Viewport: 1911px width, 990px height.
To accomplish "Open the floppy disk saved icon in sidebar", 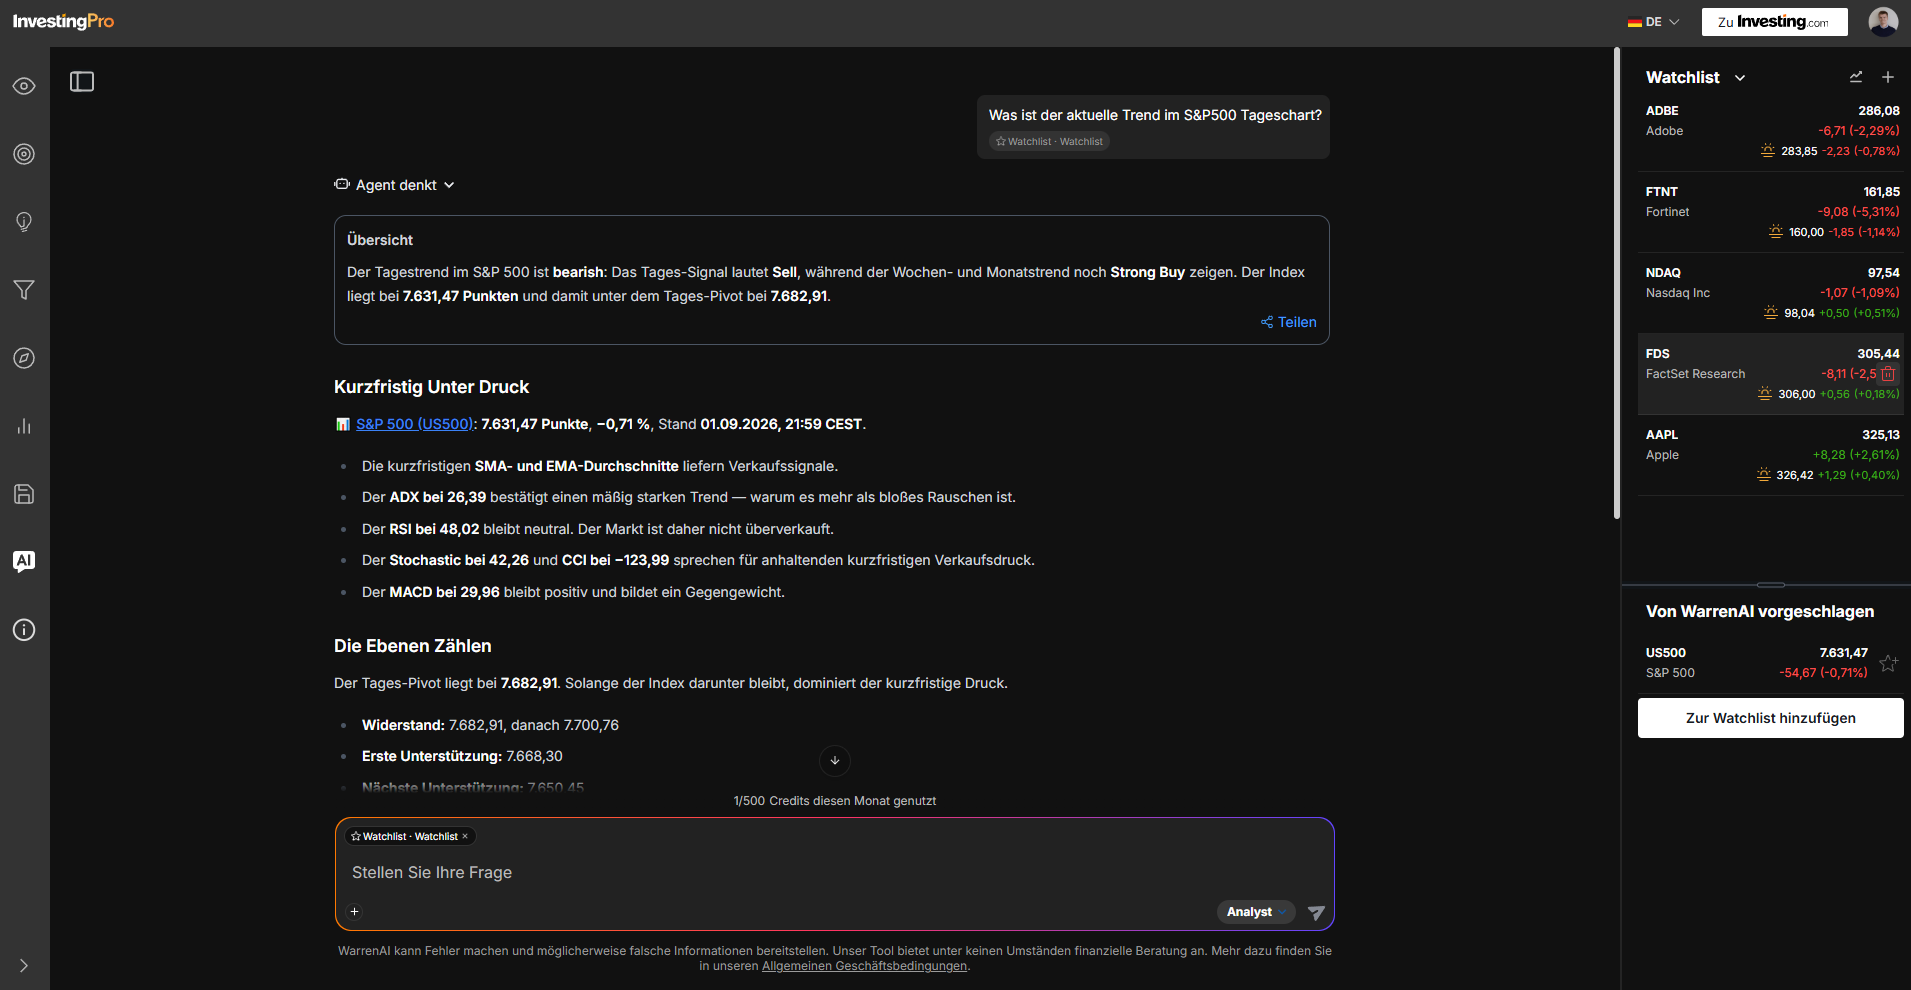I will click(24, 494).
